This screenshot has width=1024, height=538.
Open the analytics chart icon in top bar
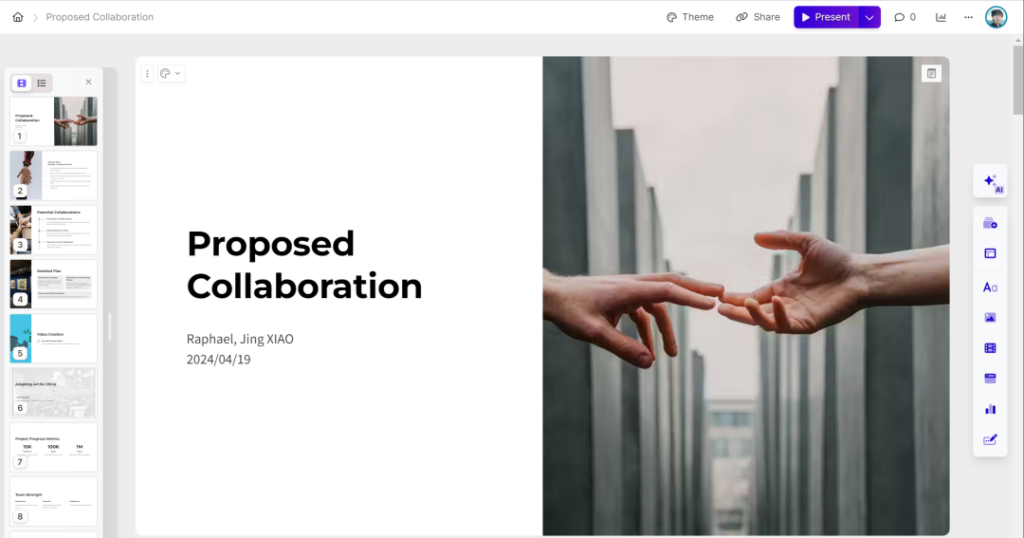coord(940,17)
